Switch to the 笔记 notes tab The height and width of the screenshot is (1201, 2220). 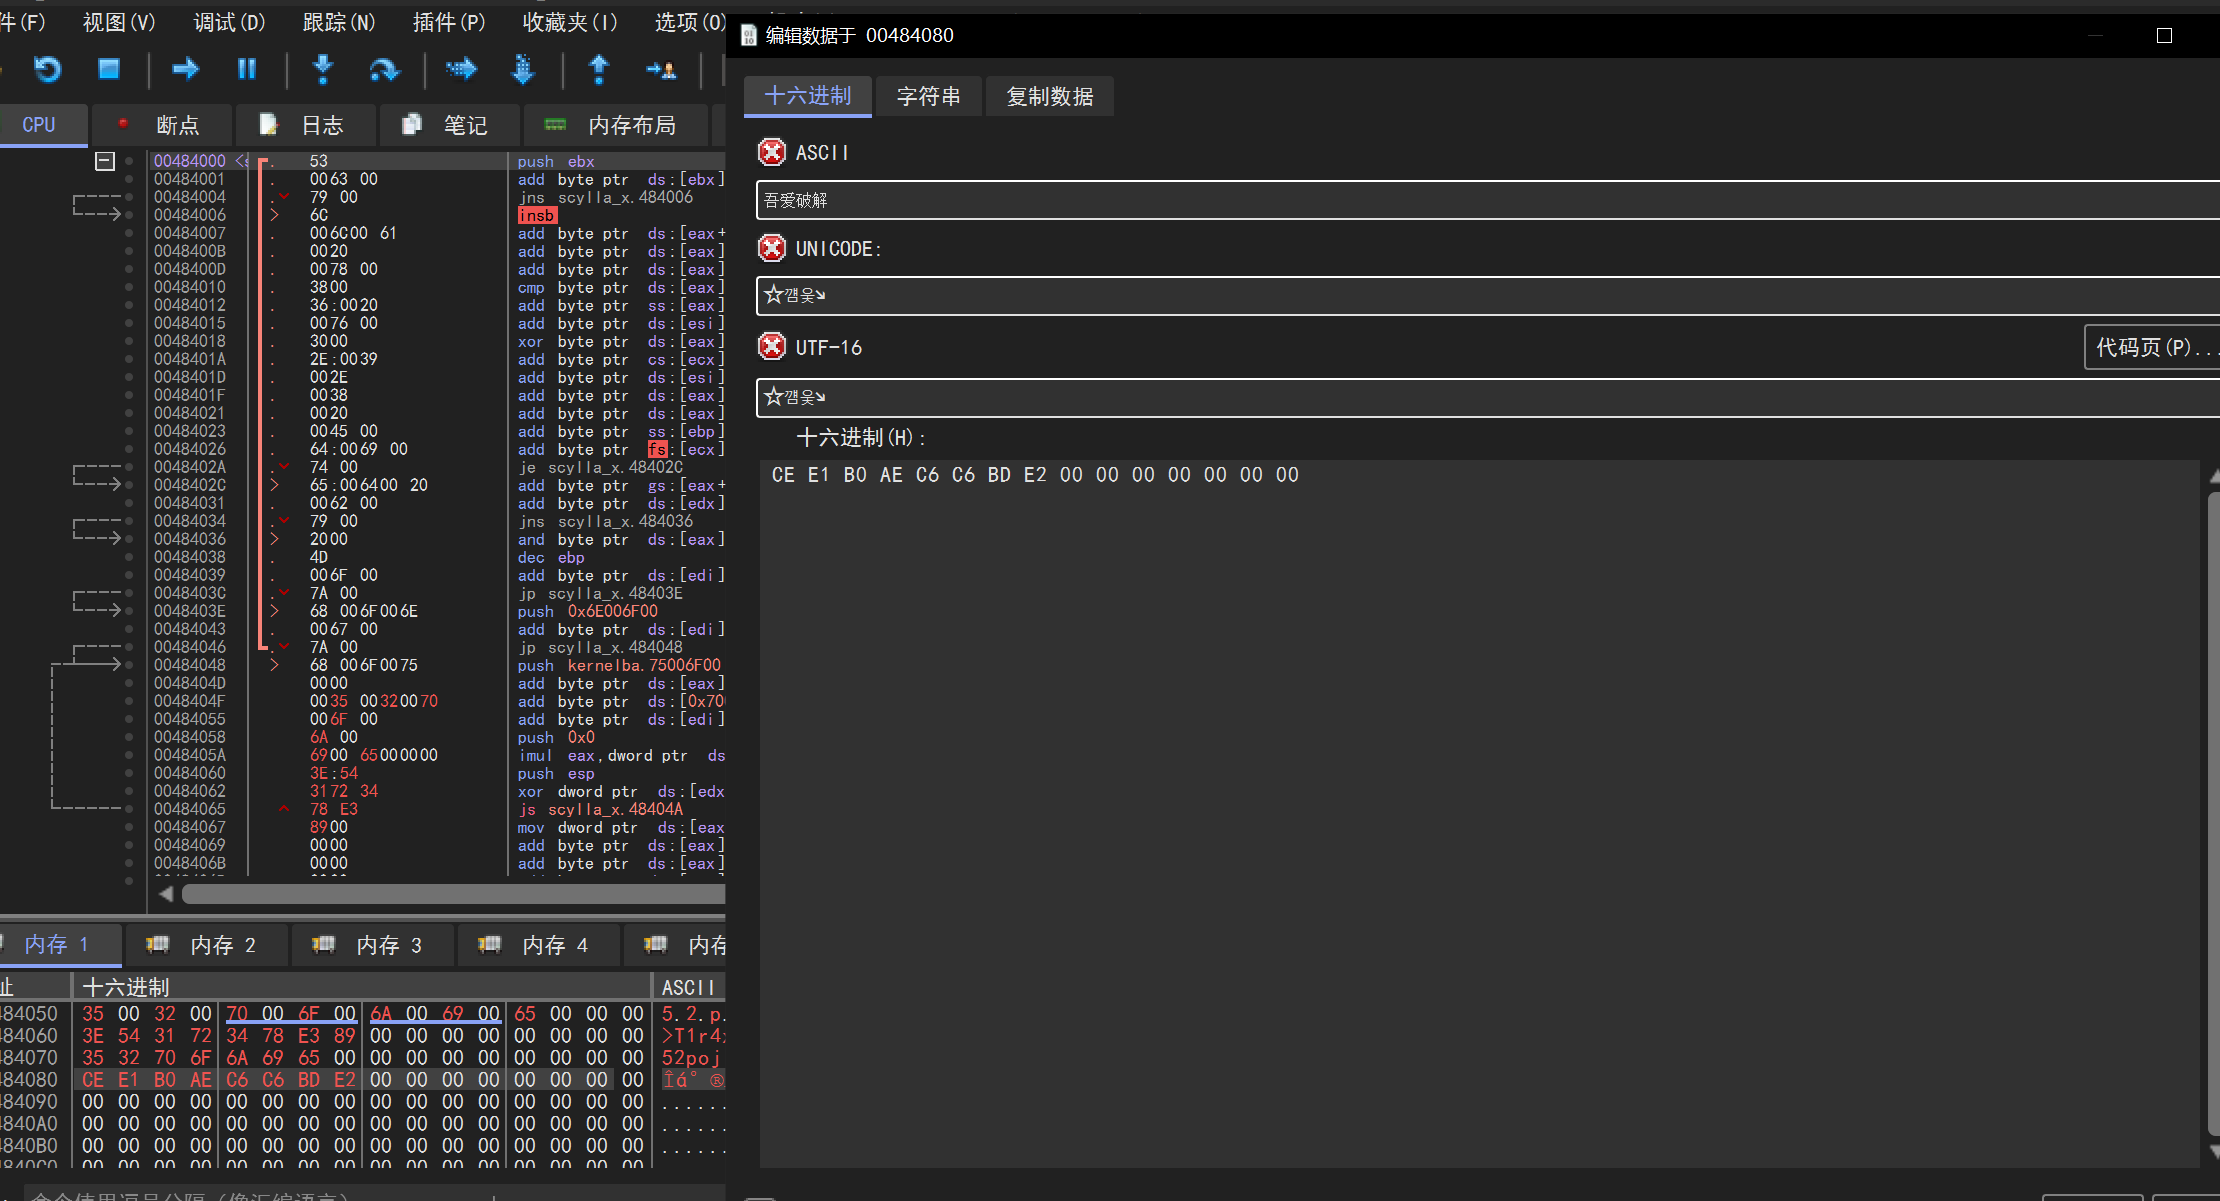450,125
